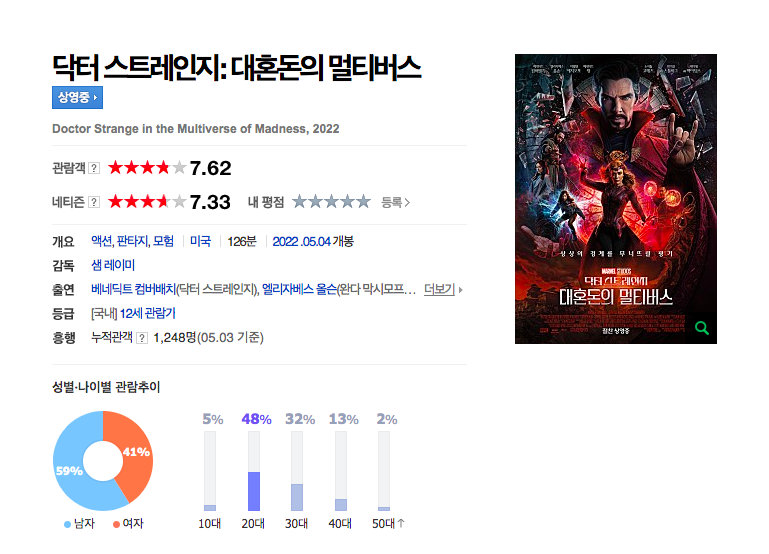Viewport: 769px width, 554px height.
Task: Open the movie poster thumbnail
Action: pos(616,199)
